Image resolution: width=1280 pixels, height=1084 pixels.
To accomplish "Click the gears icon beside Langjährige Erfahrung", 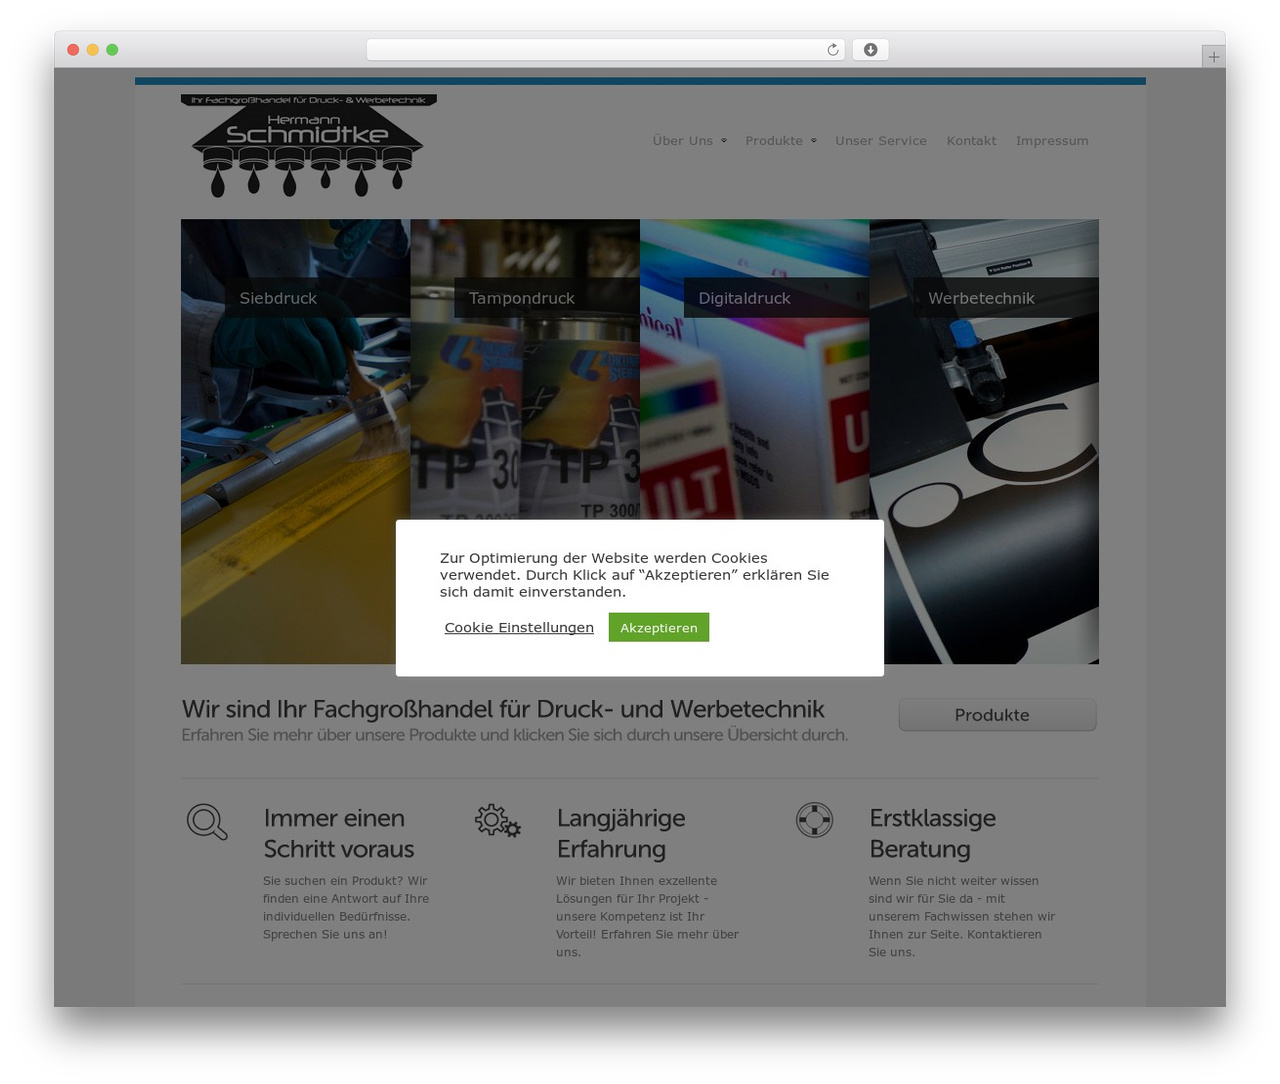I will 498,821.
